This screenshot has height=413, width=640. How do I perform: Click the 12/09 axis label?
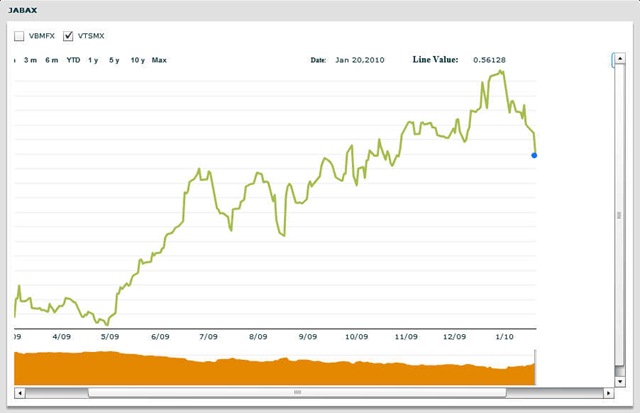pos(454,337)
